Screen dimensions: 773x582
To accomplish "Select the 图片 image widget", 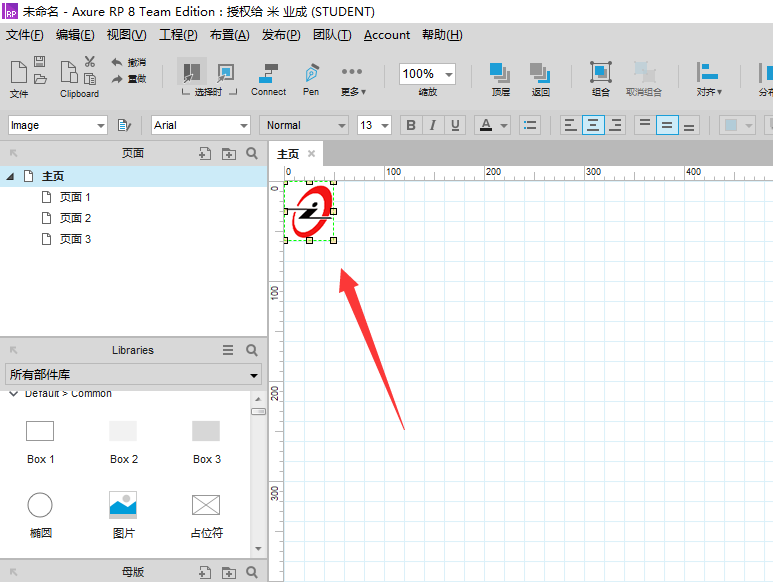I will [x=123, y=515].
